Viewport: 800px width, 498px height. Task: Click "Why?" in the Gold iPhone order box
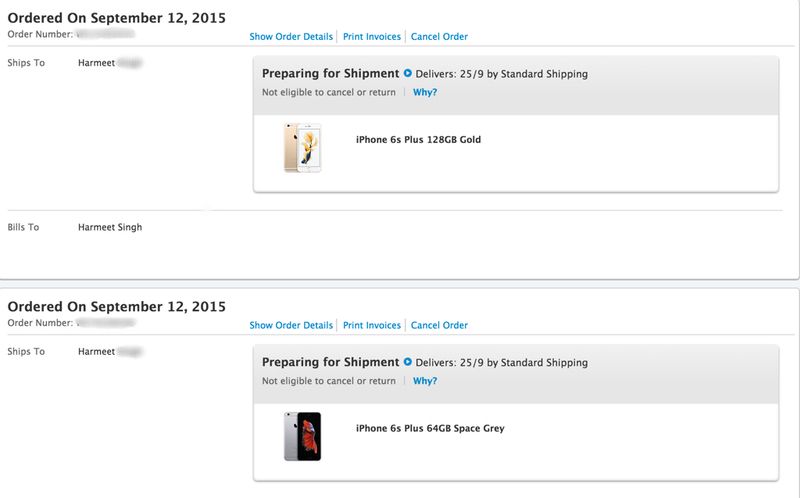click(425, 92)
